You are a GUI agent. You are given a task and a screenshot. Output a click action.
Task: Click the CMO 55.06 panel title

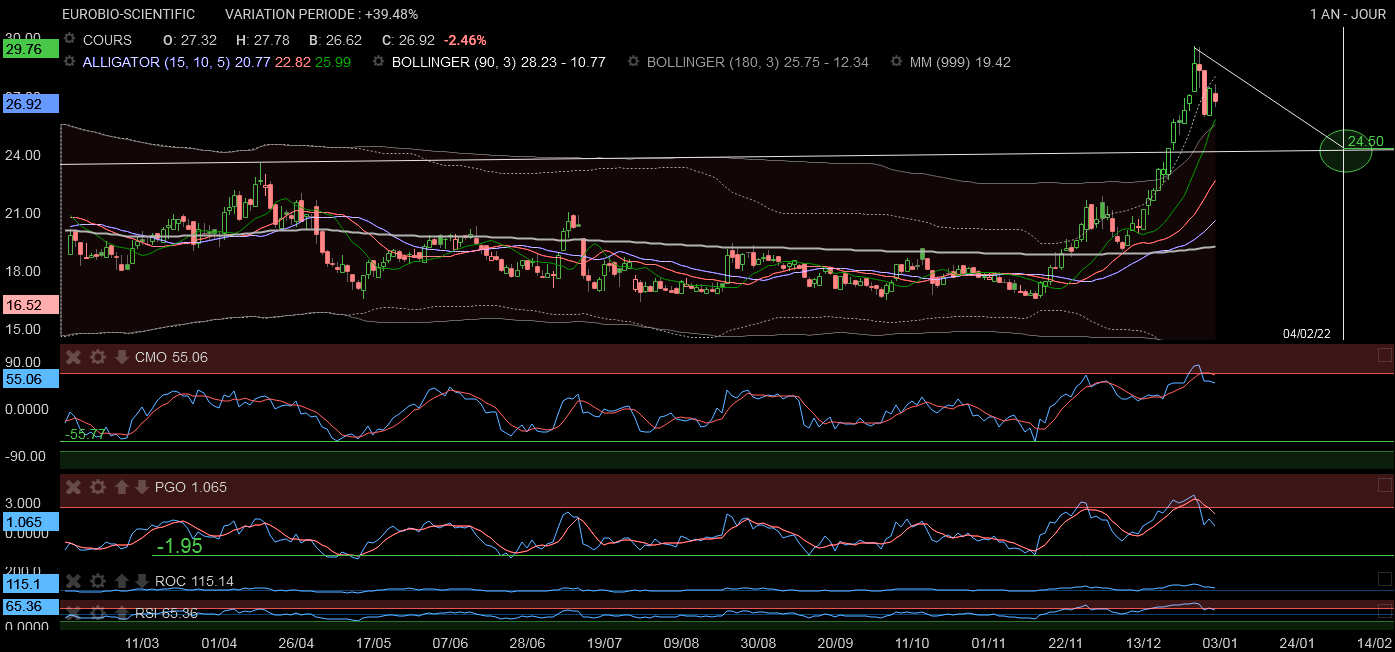point(171,357)
